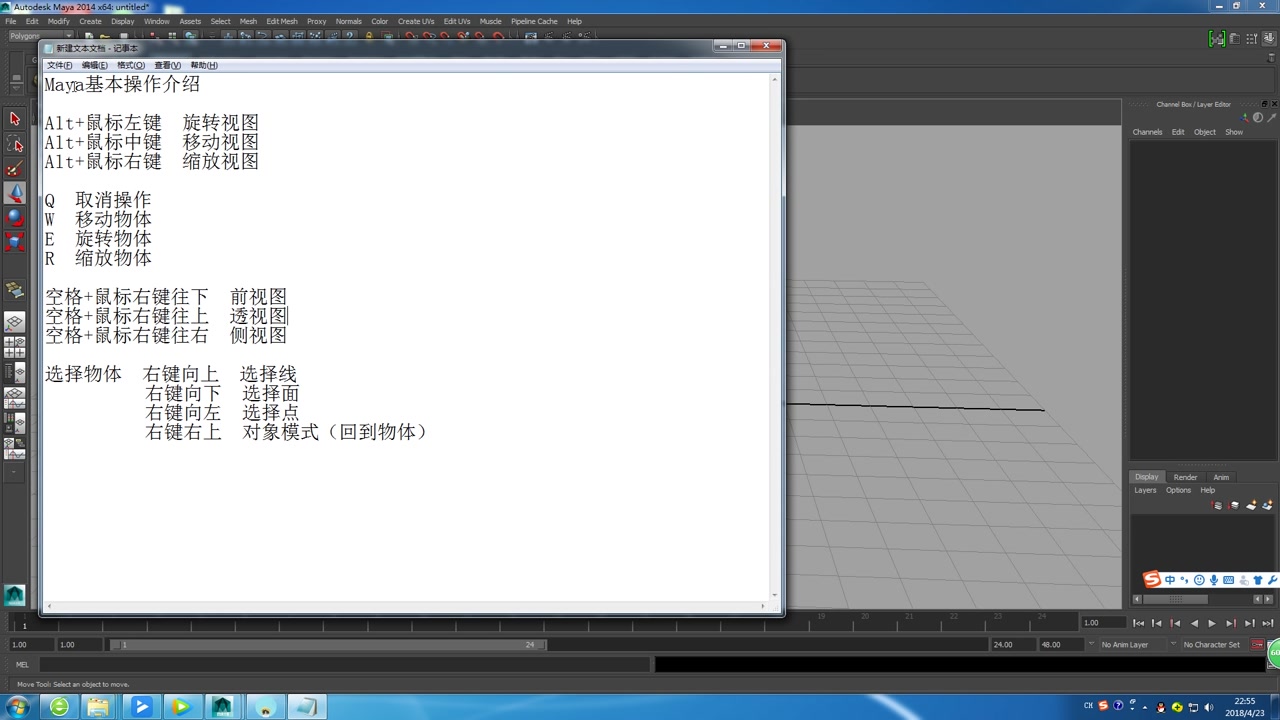1280x720 pixels.
Task: Open Options menu in Layer Editor
Action: point(1178,490)
